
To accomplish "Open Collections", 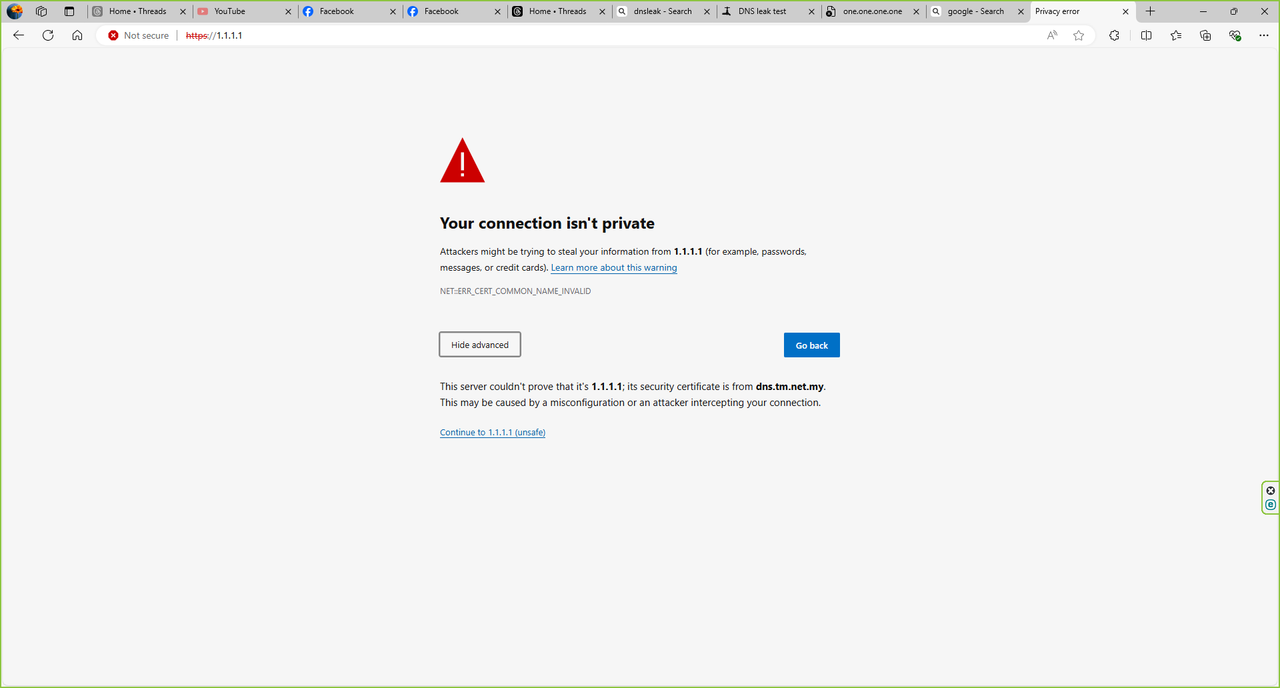I will [1206, 35].
